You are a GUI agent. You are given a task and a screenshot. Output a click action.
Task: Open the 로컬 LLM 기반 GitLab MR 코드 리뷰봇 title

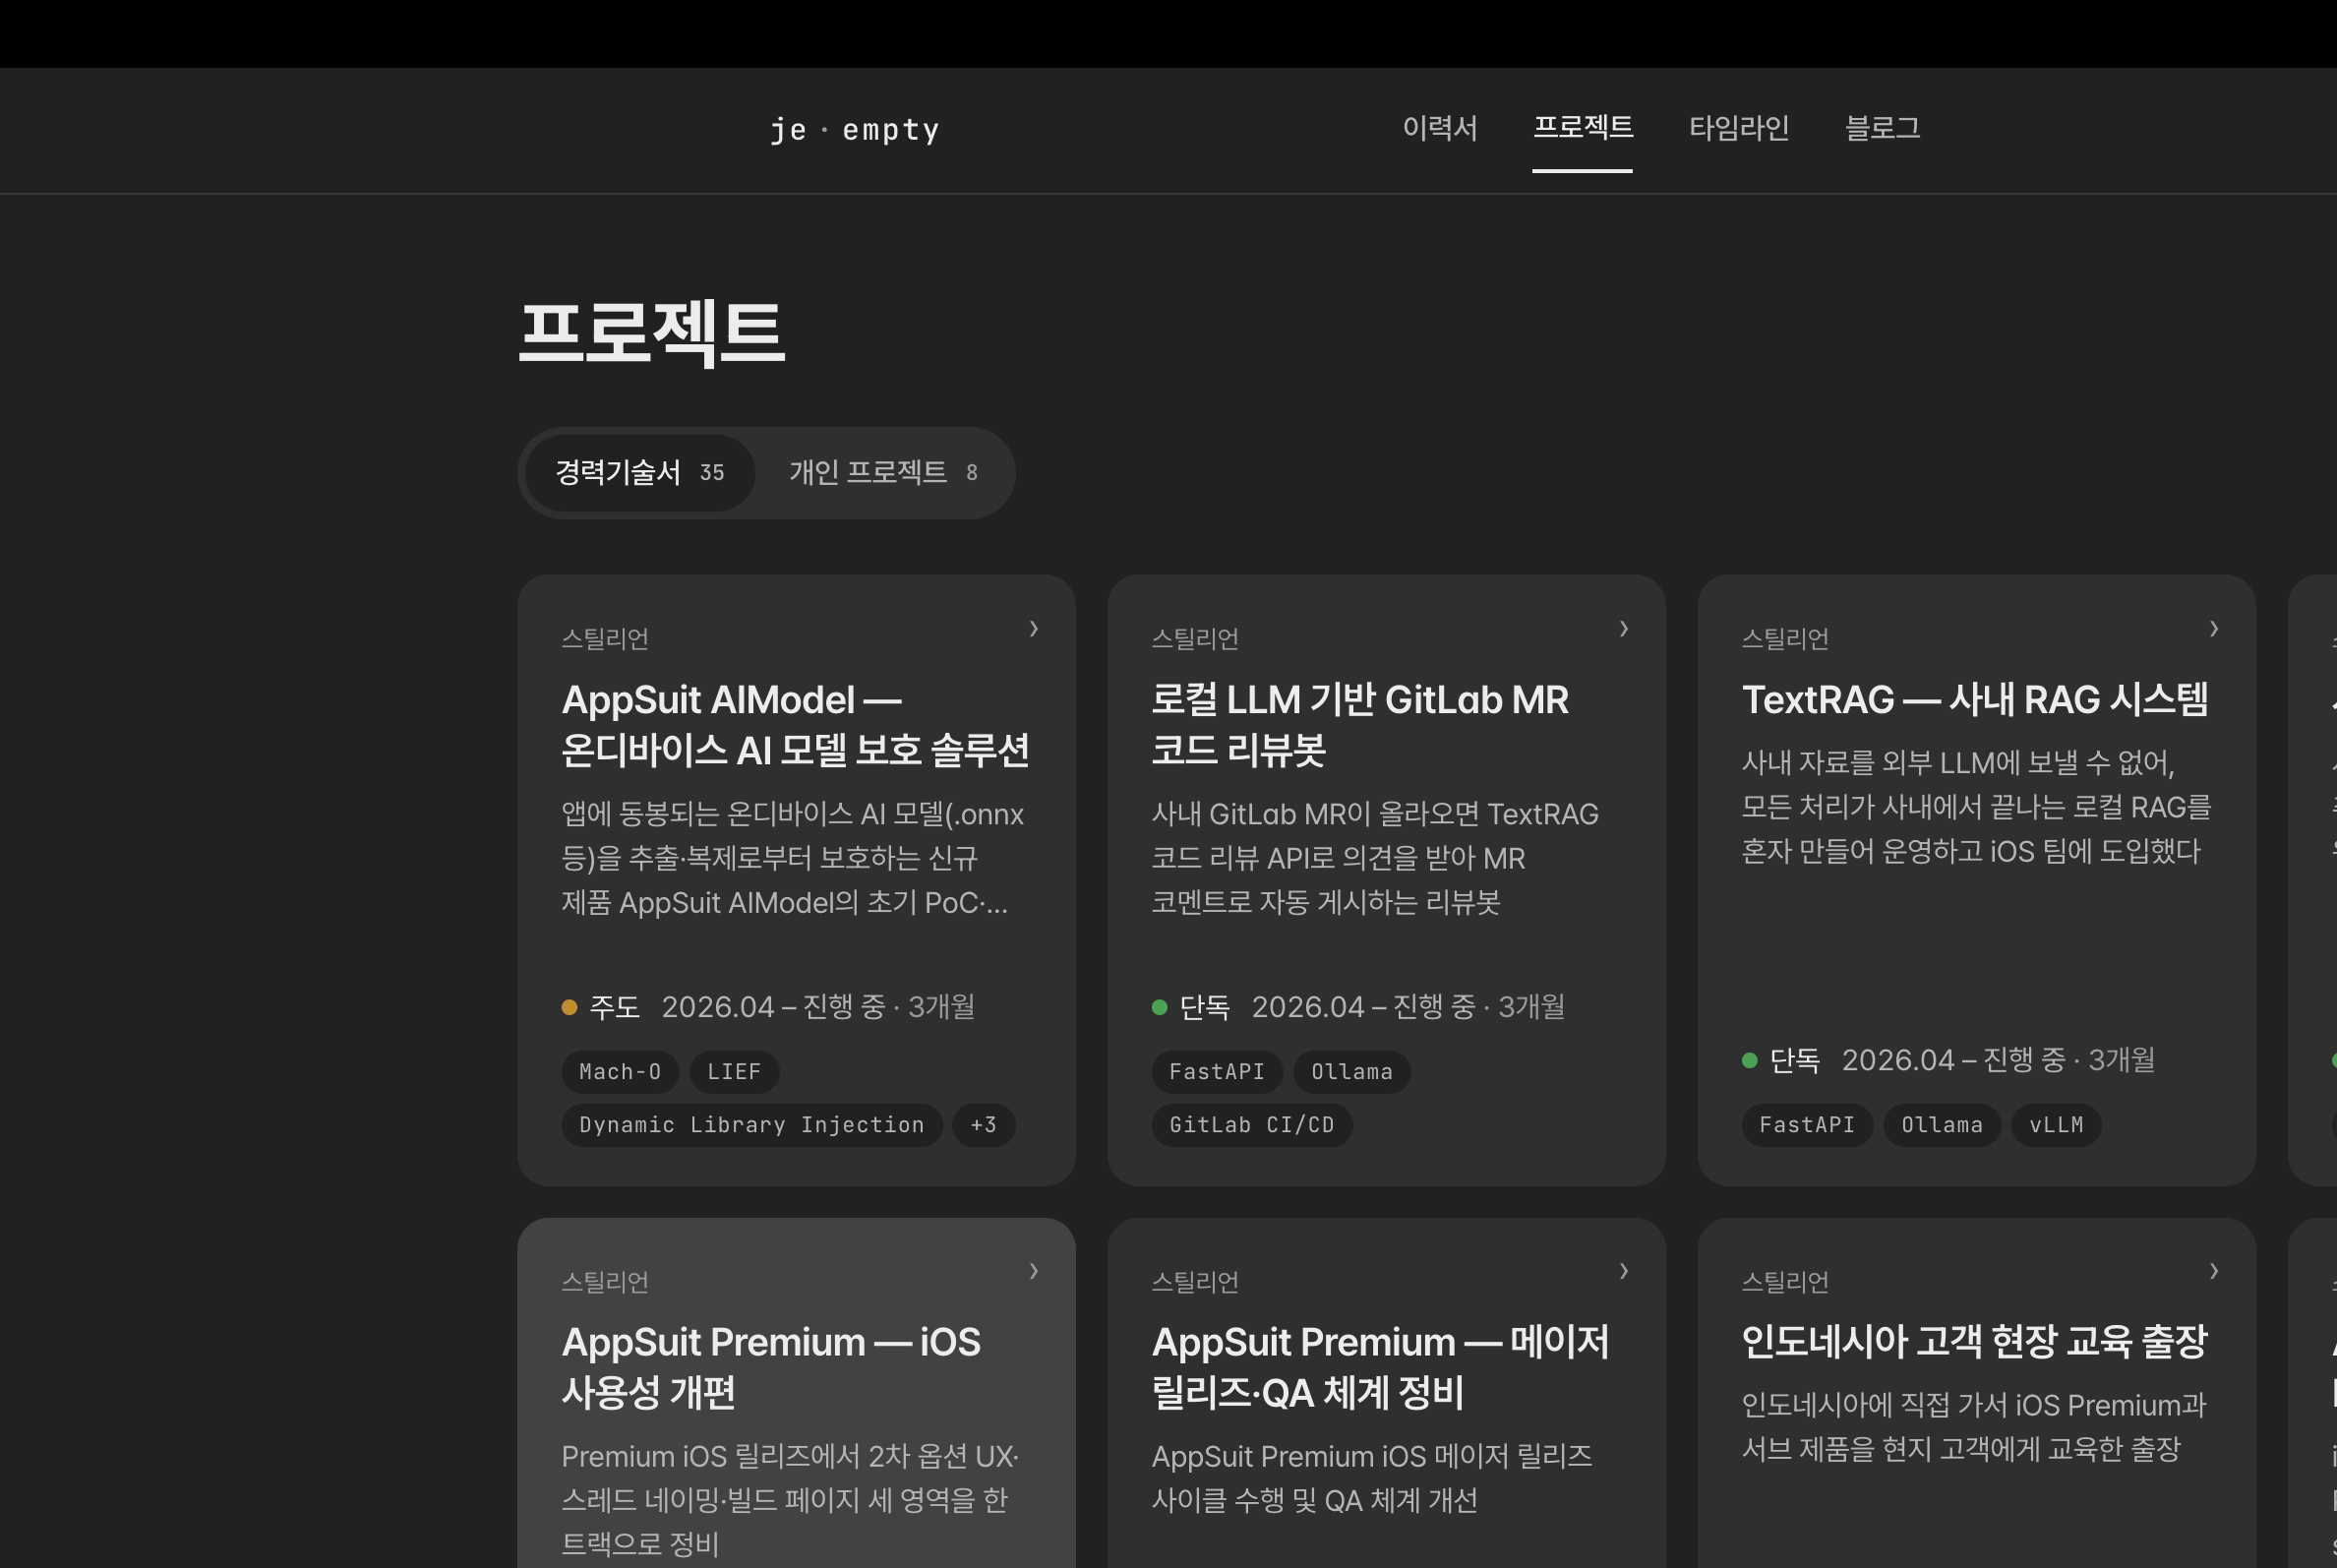pyautogui.click(x=1360, y=725)
